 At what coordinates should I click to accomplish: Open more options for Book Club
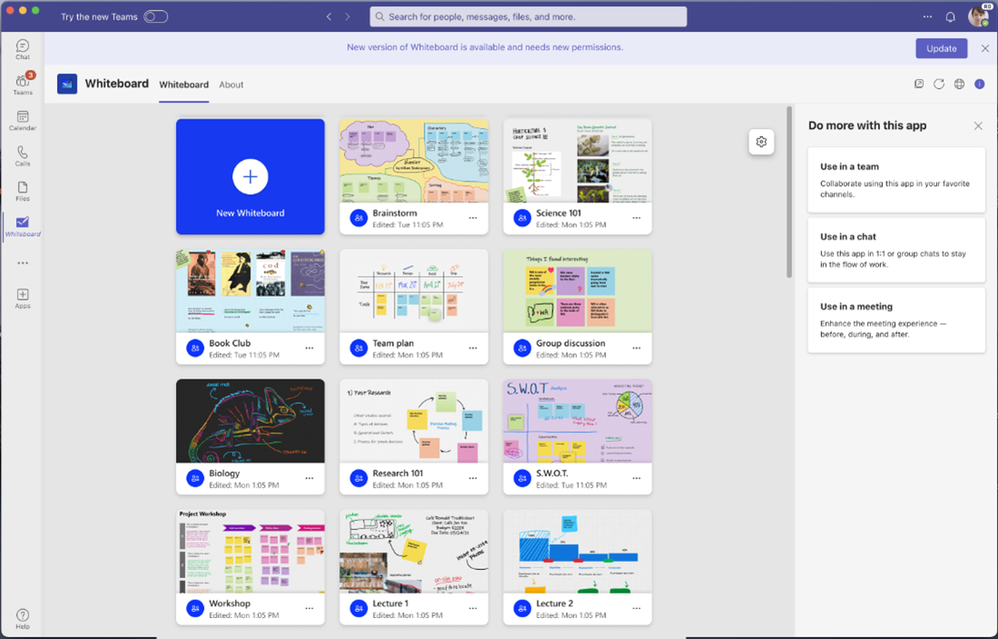click(x=309, y=348)
